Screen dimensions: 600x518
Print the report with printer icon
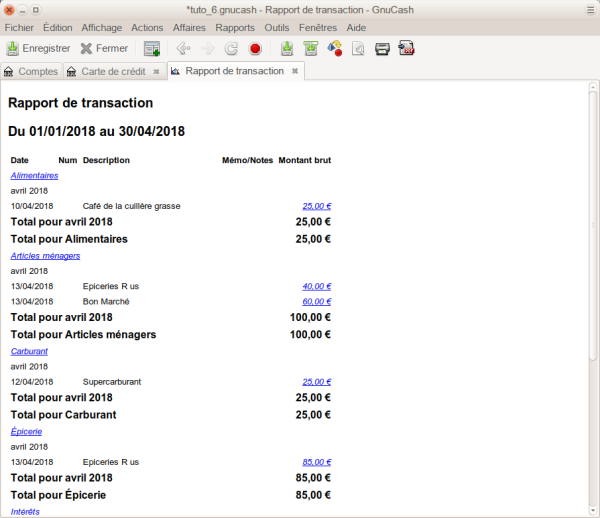coord(382,49)
